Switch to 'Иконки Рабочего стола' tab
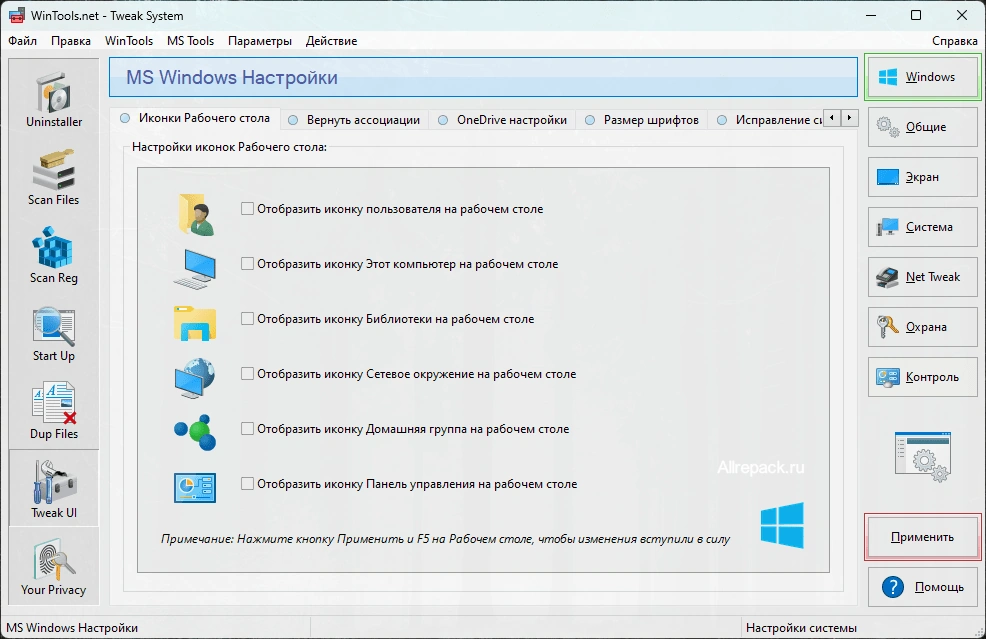Screen dimensions: 986x639 coord(195,118)
